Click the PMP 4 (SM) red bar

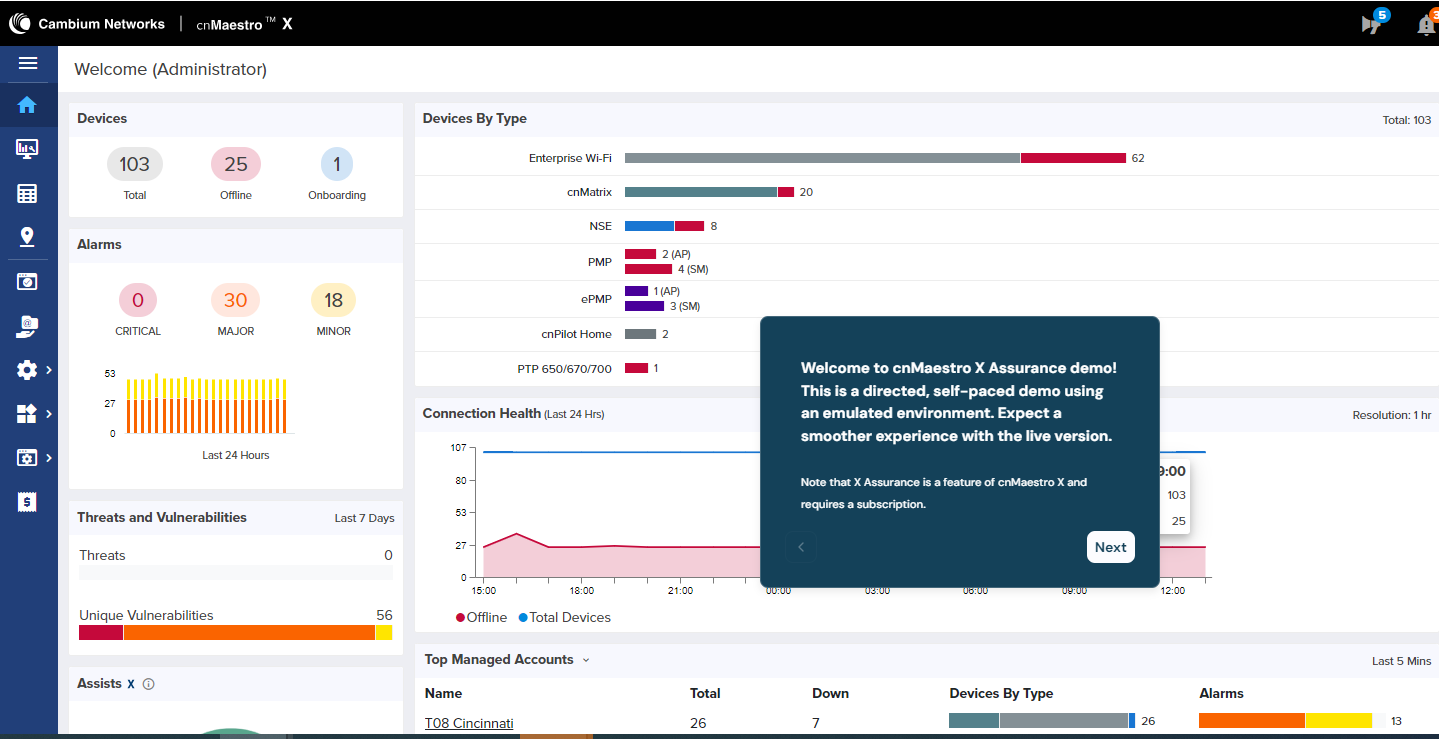pyautogui.click(x=648, y=269)
